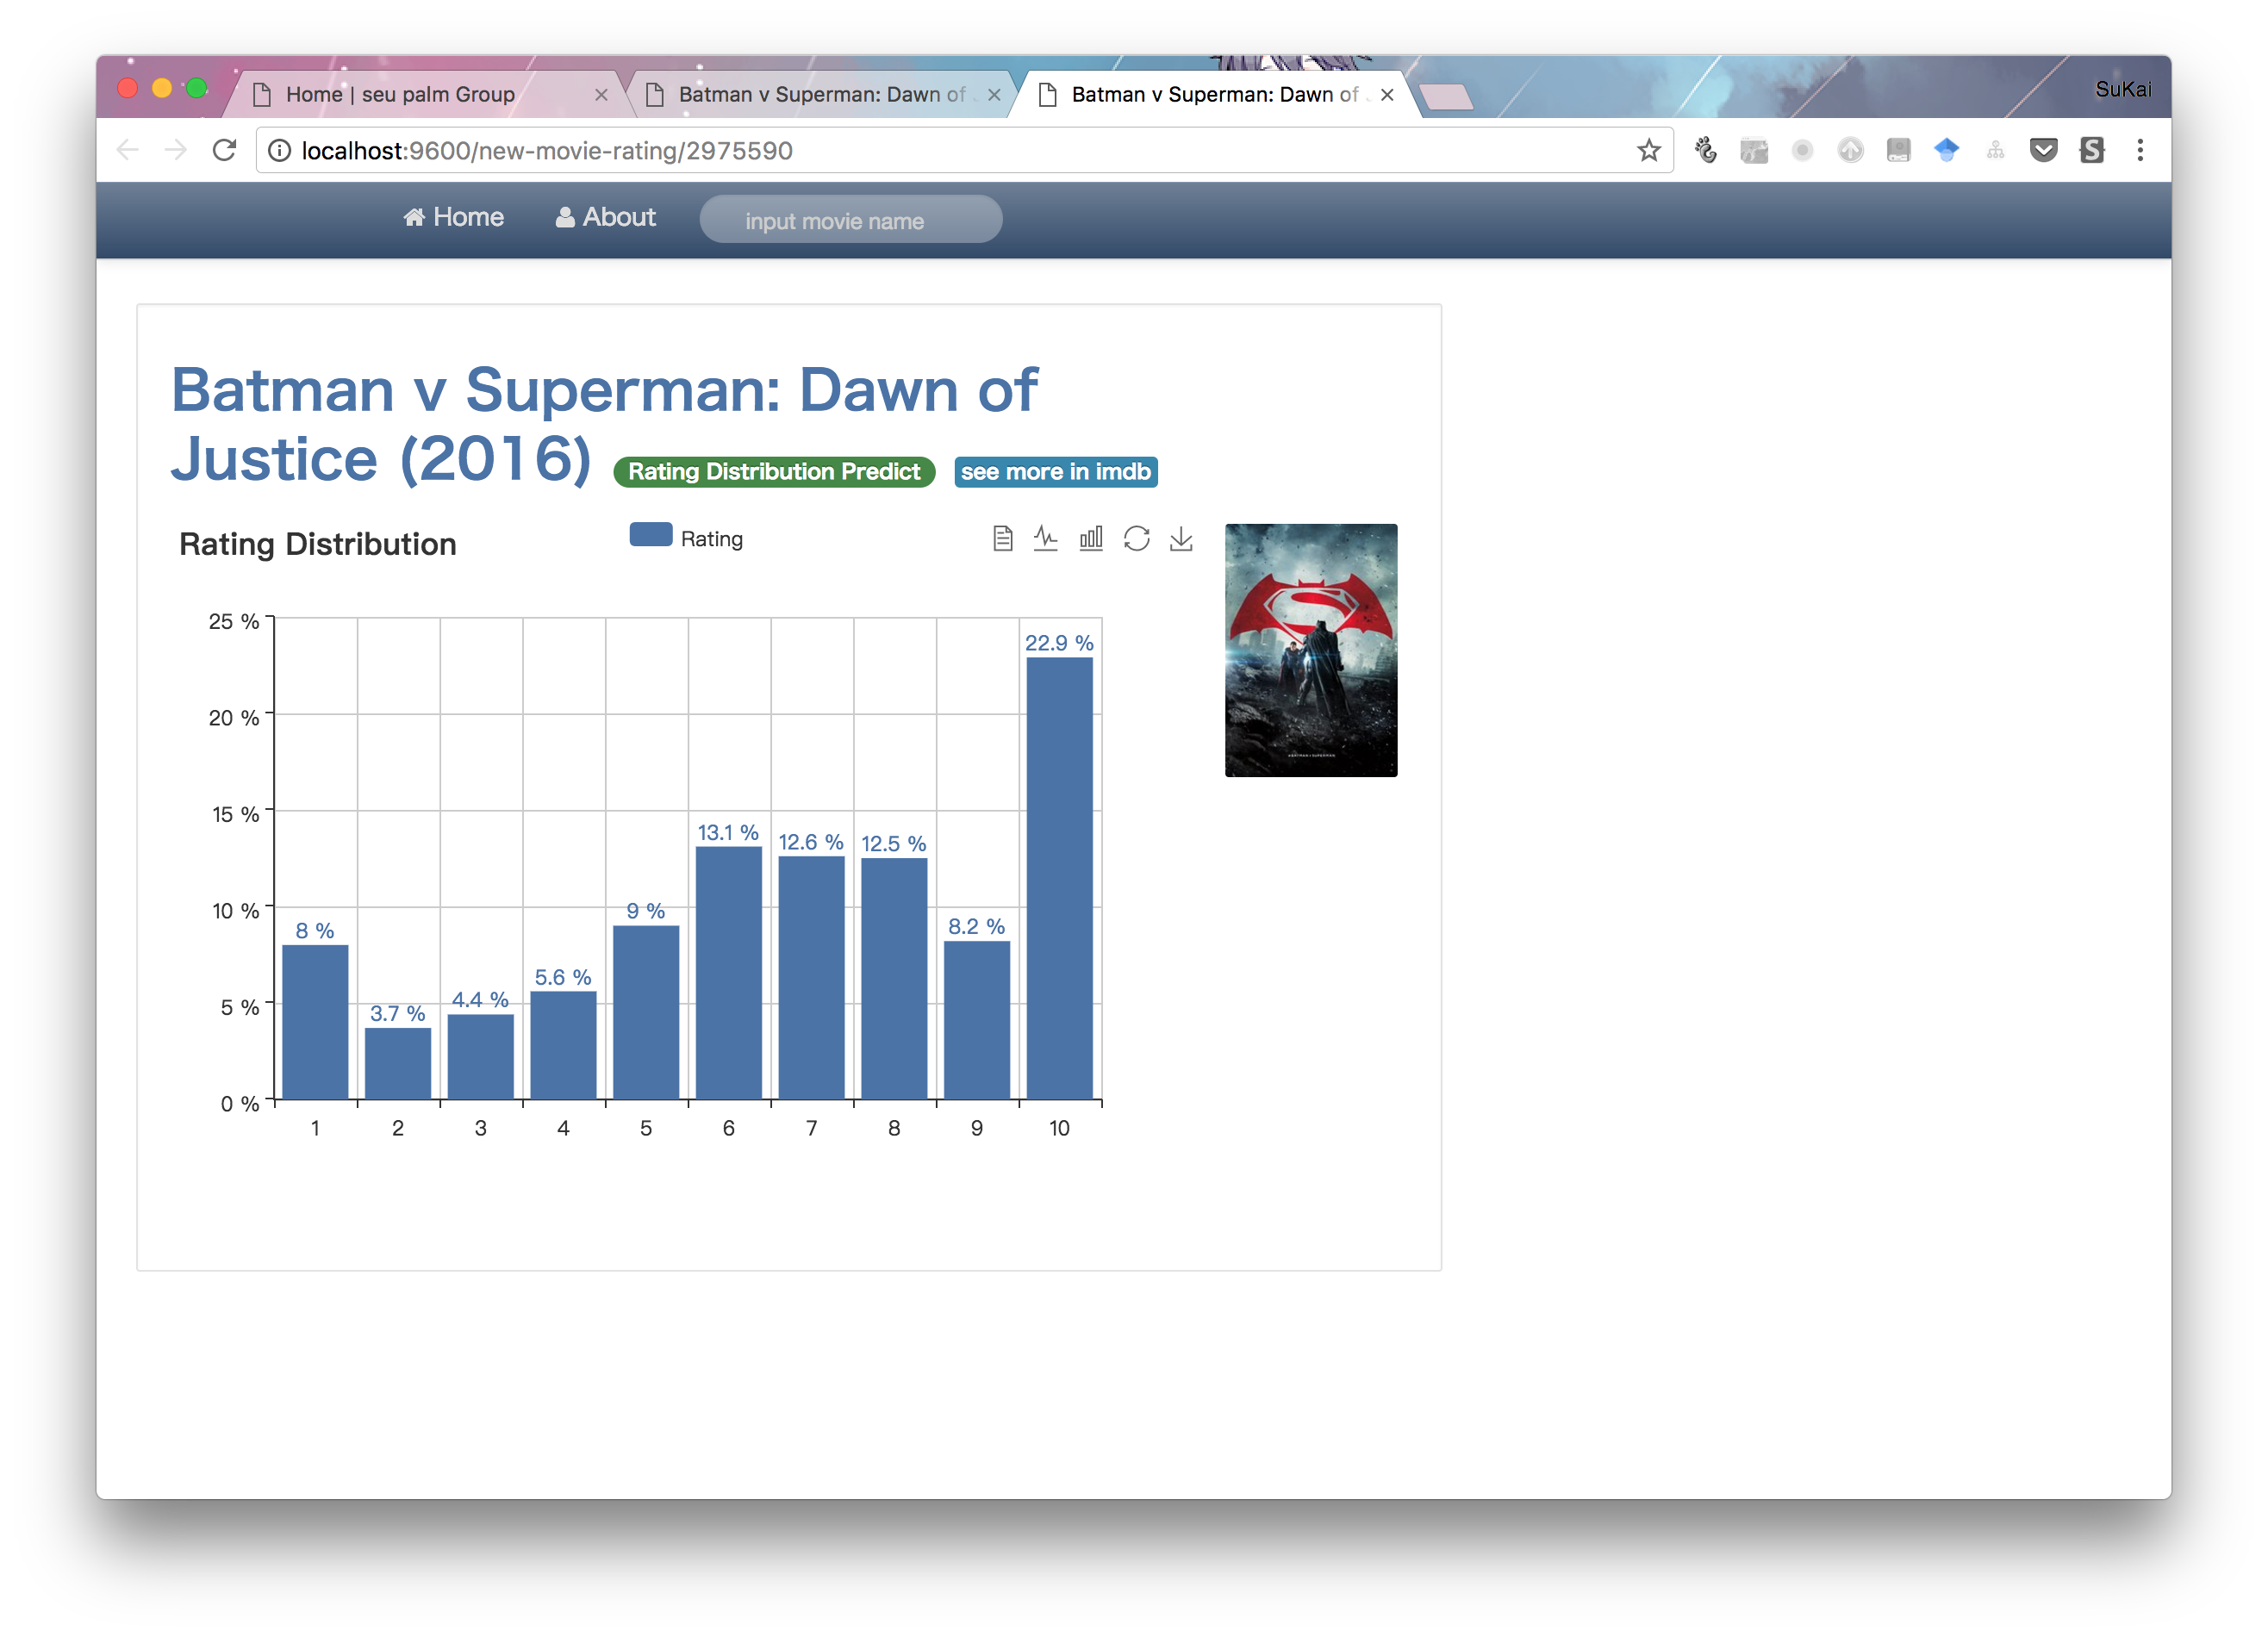View site information icon

tap(280, 151)
